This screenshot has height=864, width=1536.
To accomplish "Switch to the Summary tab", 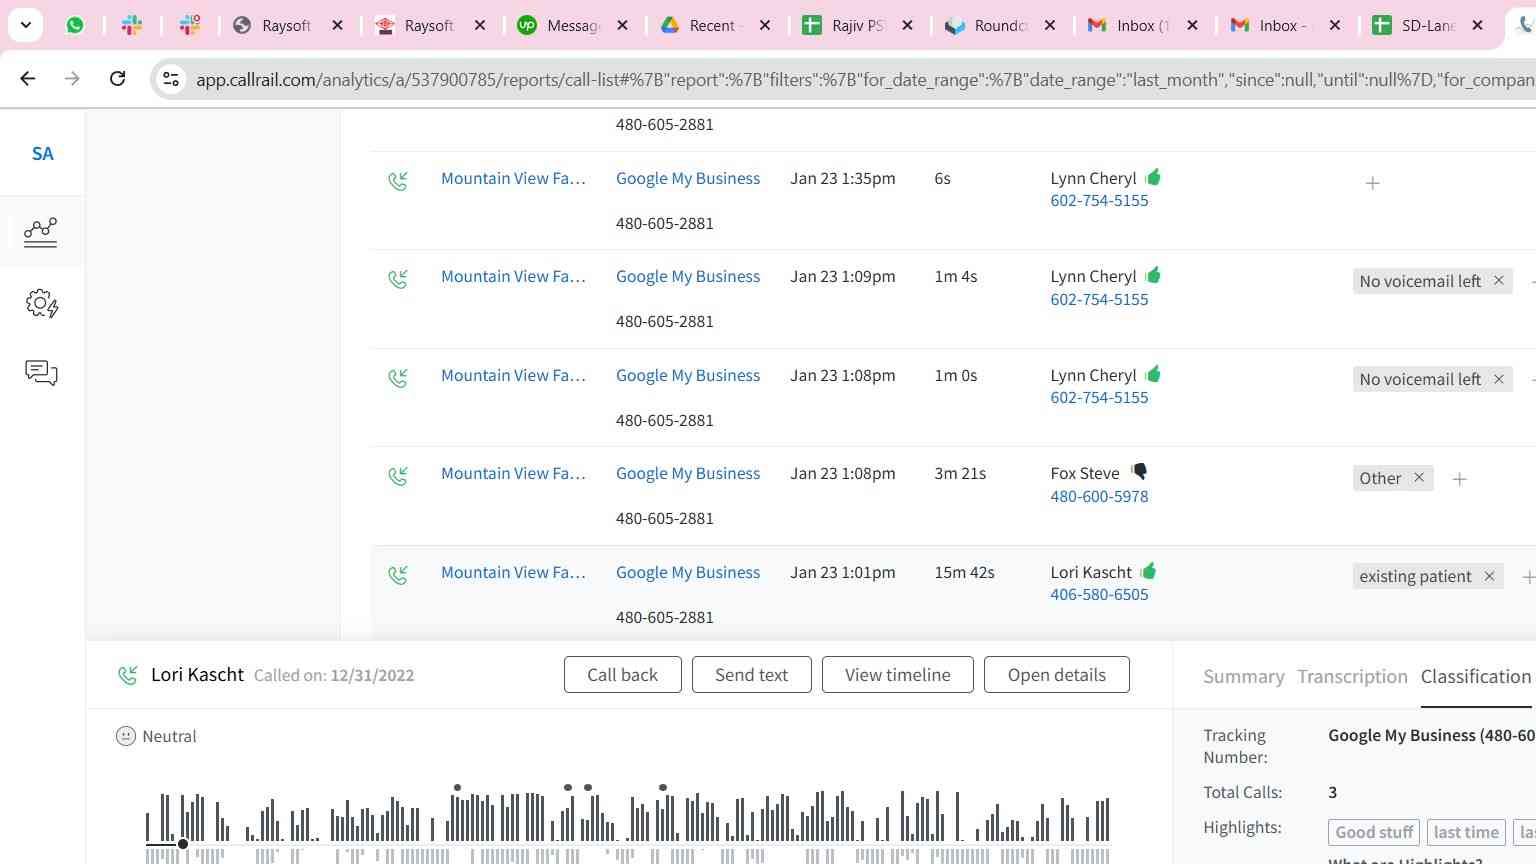I will click(x=1243, y=677).
